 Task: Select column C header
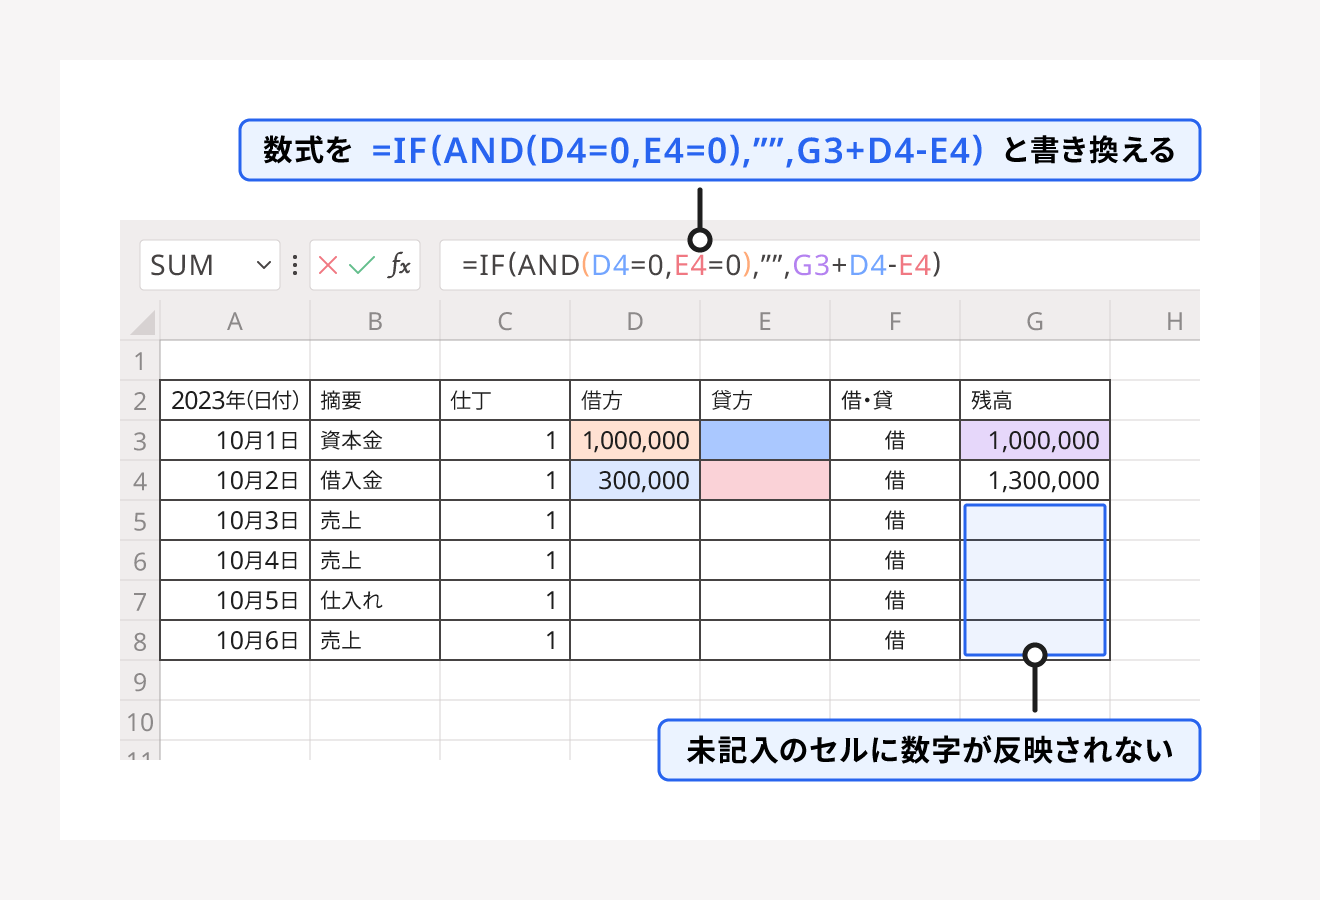pyautogui.click(x=505, y=321)
